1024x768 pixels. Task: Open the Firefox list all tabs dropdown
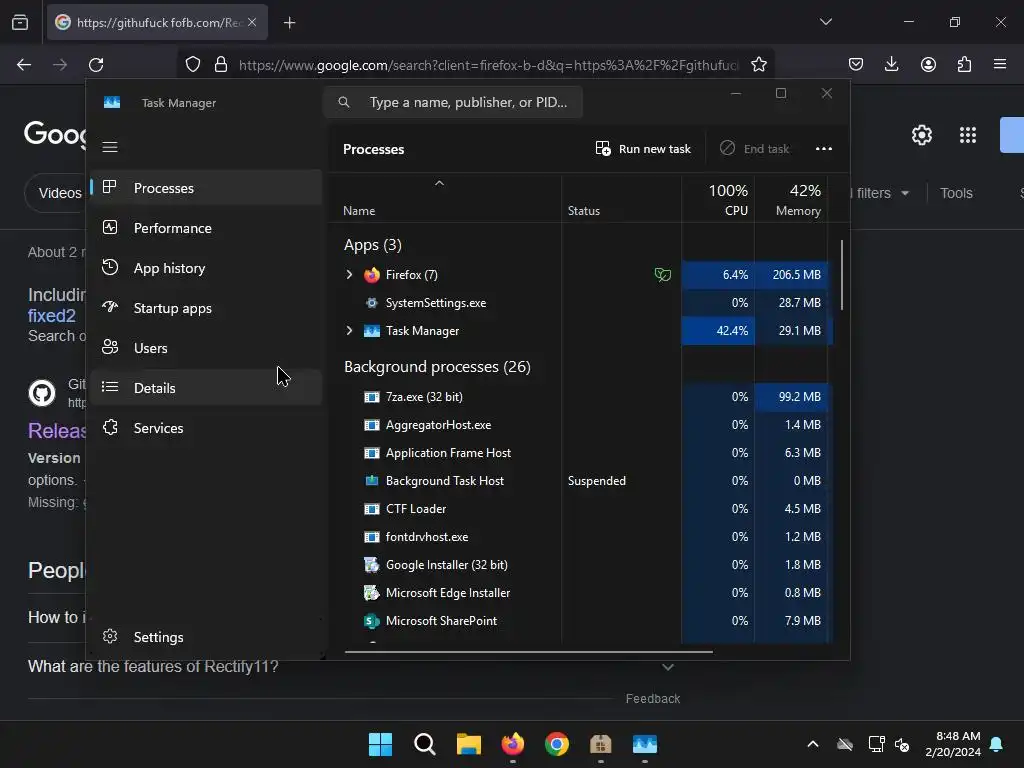(x=825, y=22)
